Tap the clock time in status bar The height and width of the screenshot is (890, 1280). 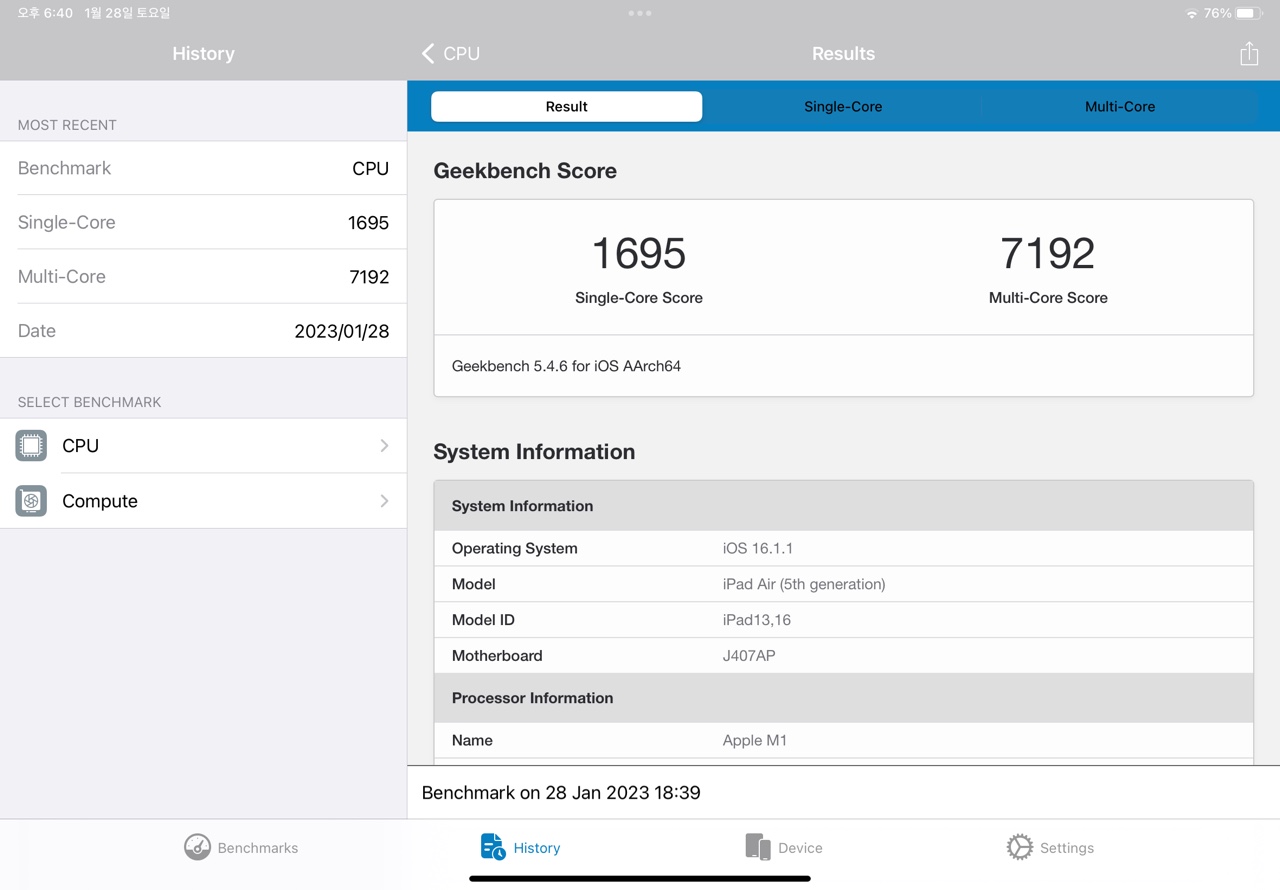pyautogui.click(x=45, y=13)
